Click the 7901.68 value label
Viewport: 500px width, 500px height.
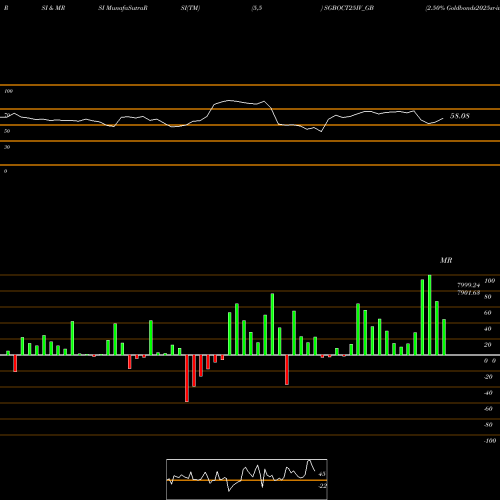pos(468,293)
